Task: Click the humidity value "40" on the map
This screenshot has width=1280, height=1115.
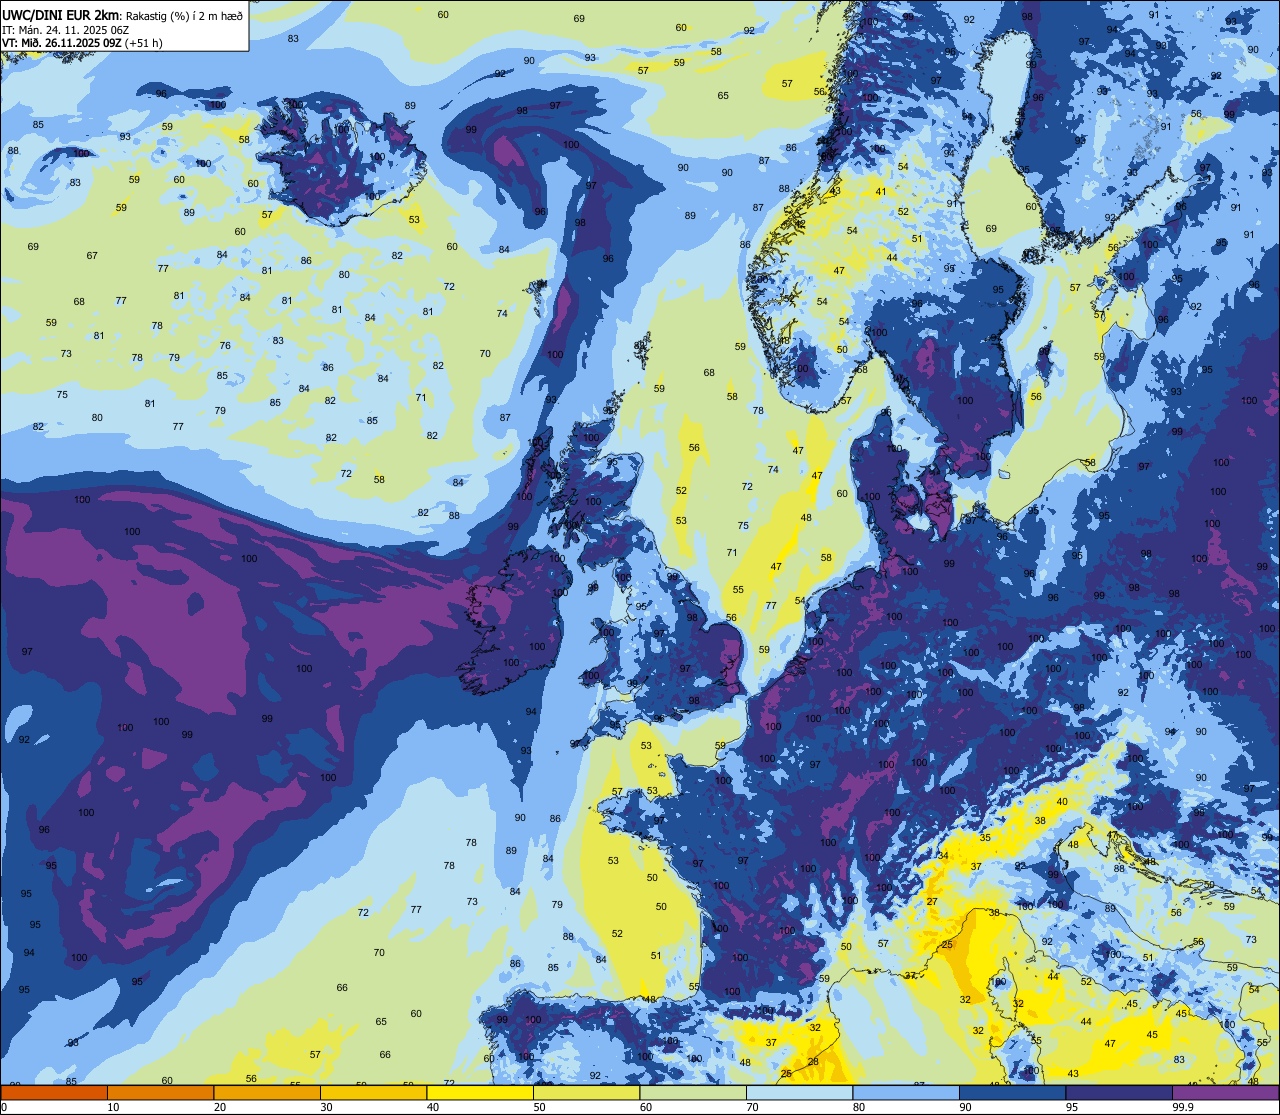Action: coord(1062,801)
